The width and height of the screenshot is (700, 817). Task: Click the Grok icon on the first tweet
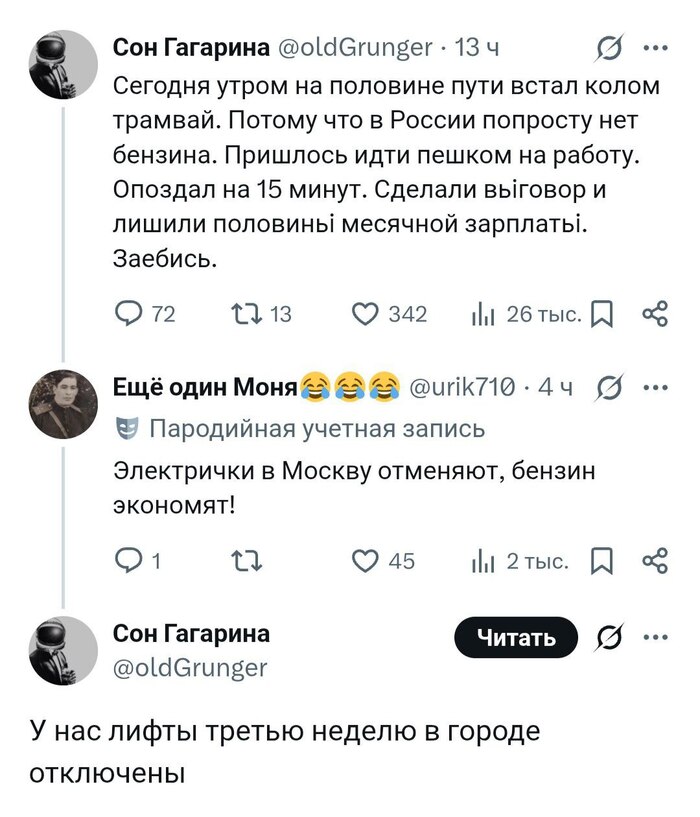coord(610,47)
